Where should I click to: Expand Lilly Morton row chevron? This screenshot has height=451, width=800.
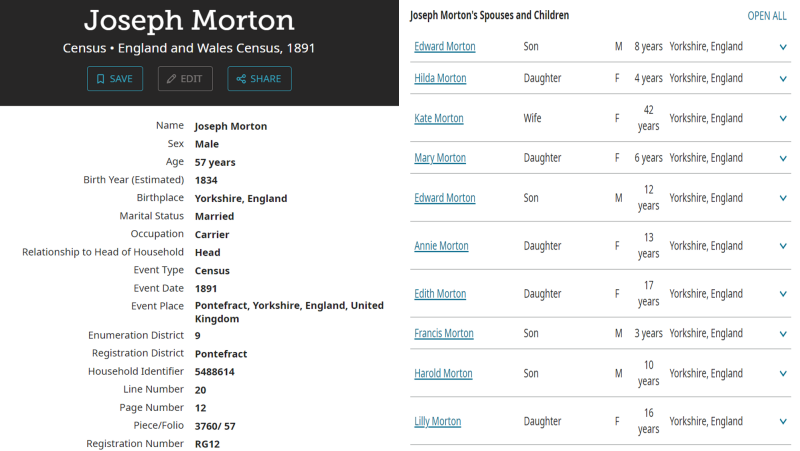pos(783,422)
